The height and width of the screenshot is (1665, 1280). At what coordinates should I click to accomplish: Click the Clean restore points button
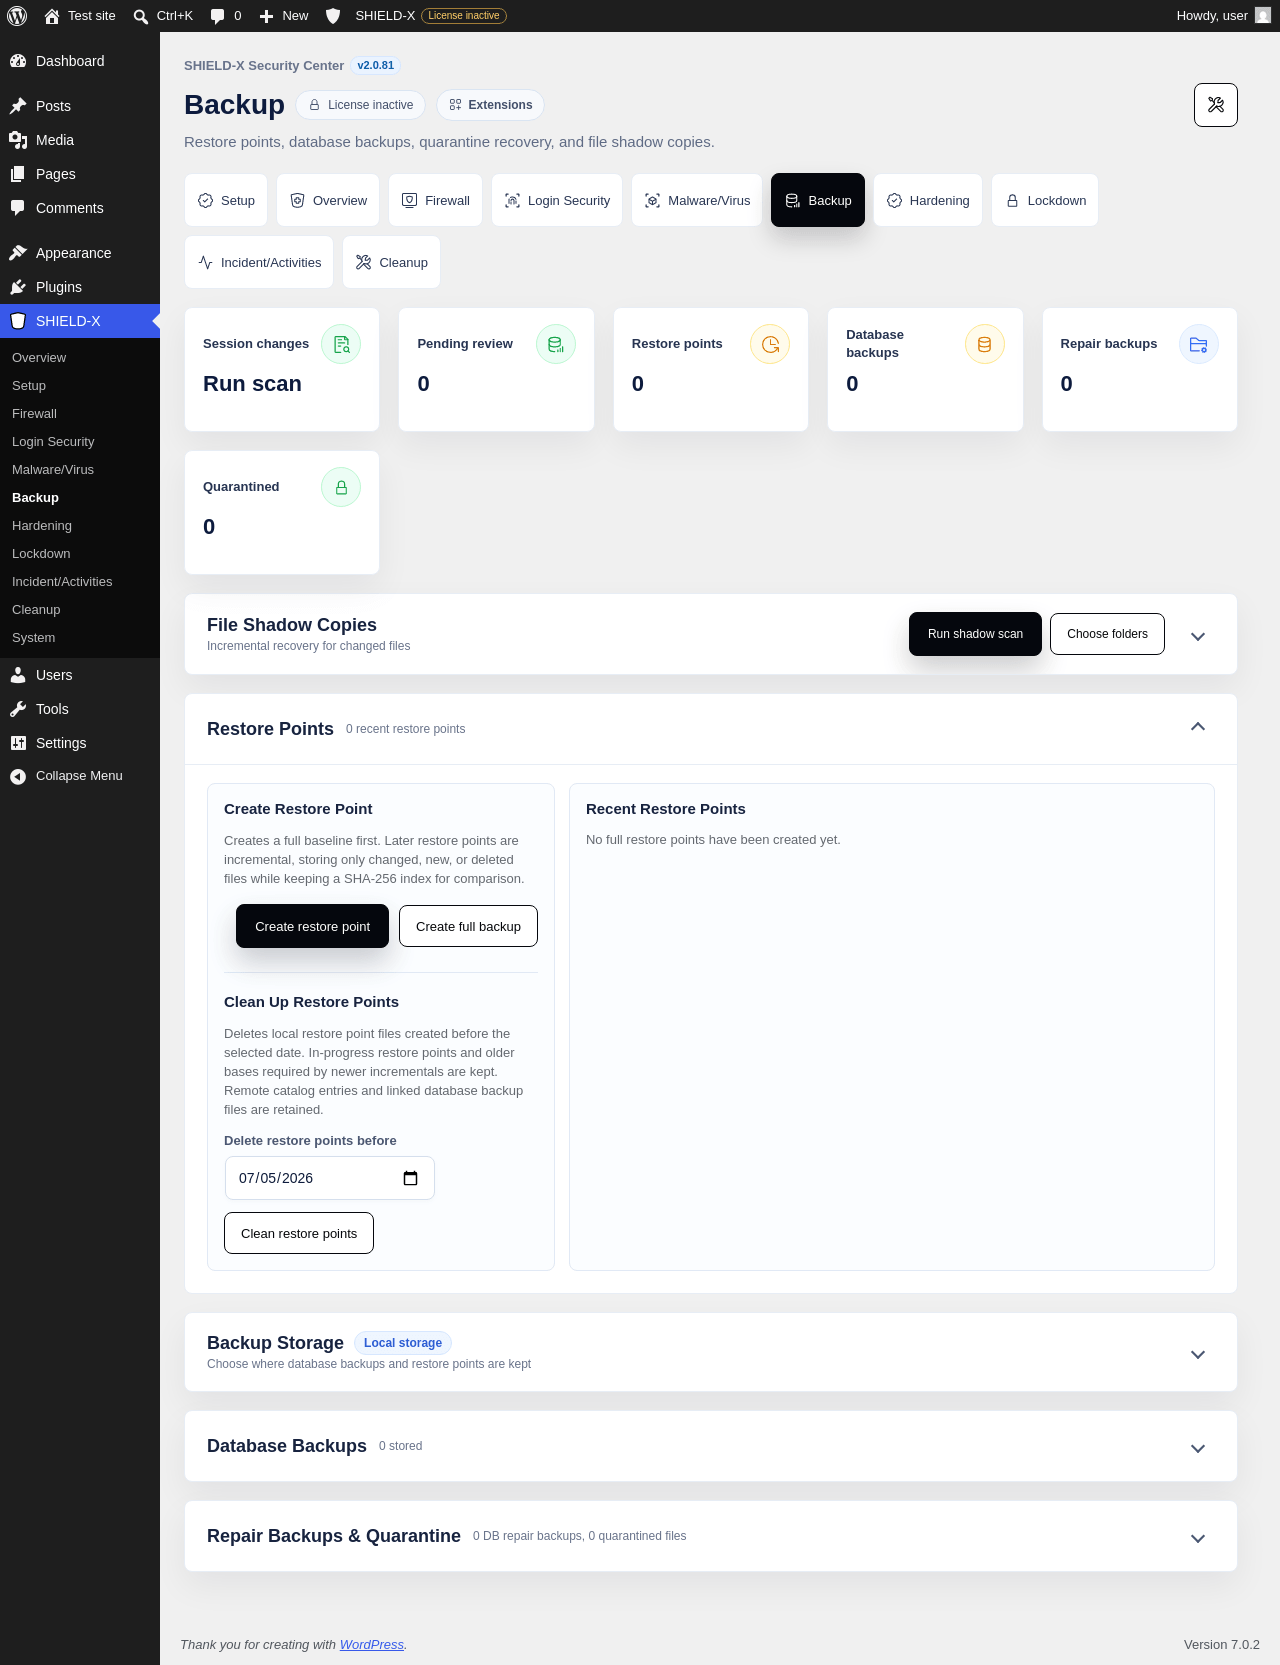tap(299, 1233)
